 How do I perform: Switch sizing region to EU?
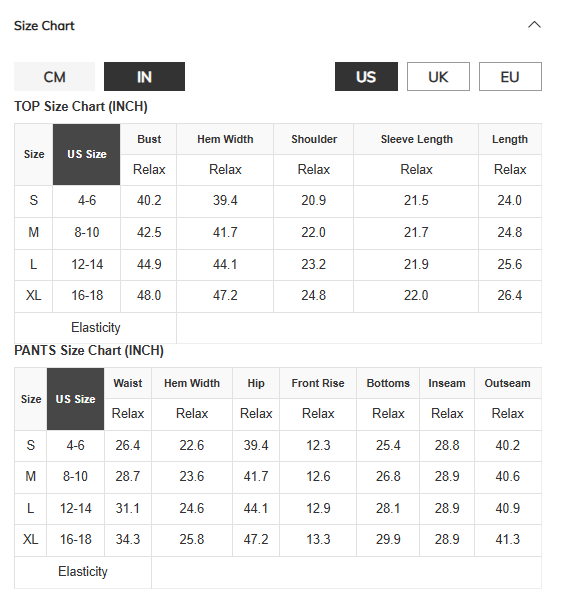[x=510, y=77]
